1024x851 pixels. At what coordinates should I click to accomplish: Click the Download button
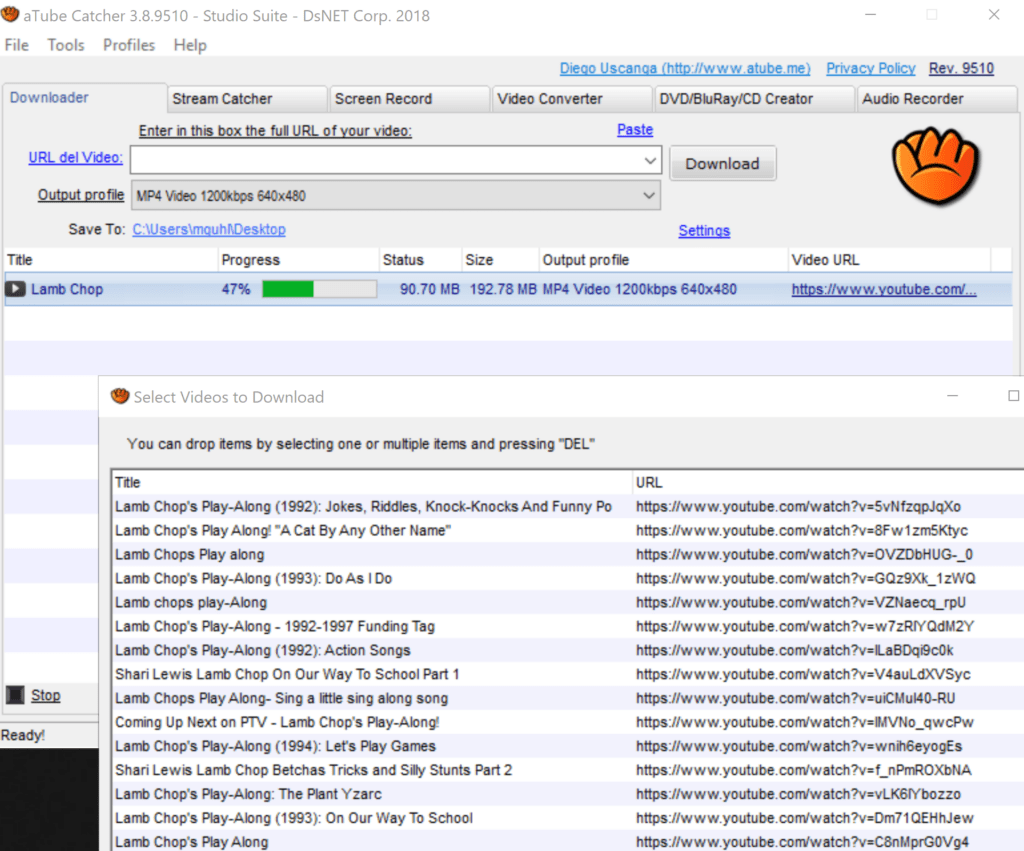pos(722,163)
